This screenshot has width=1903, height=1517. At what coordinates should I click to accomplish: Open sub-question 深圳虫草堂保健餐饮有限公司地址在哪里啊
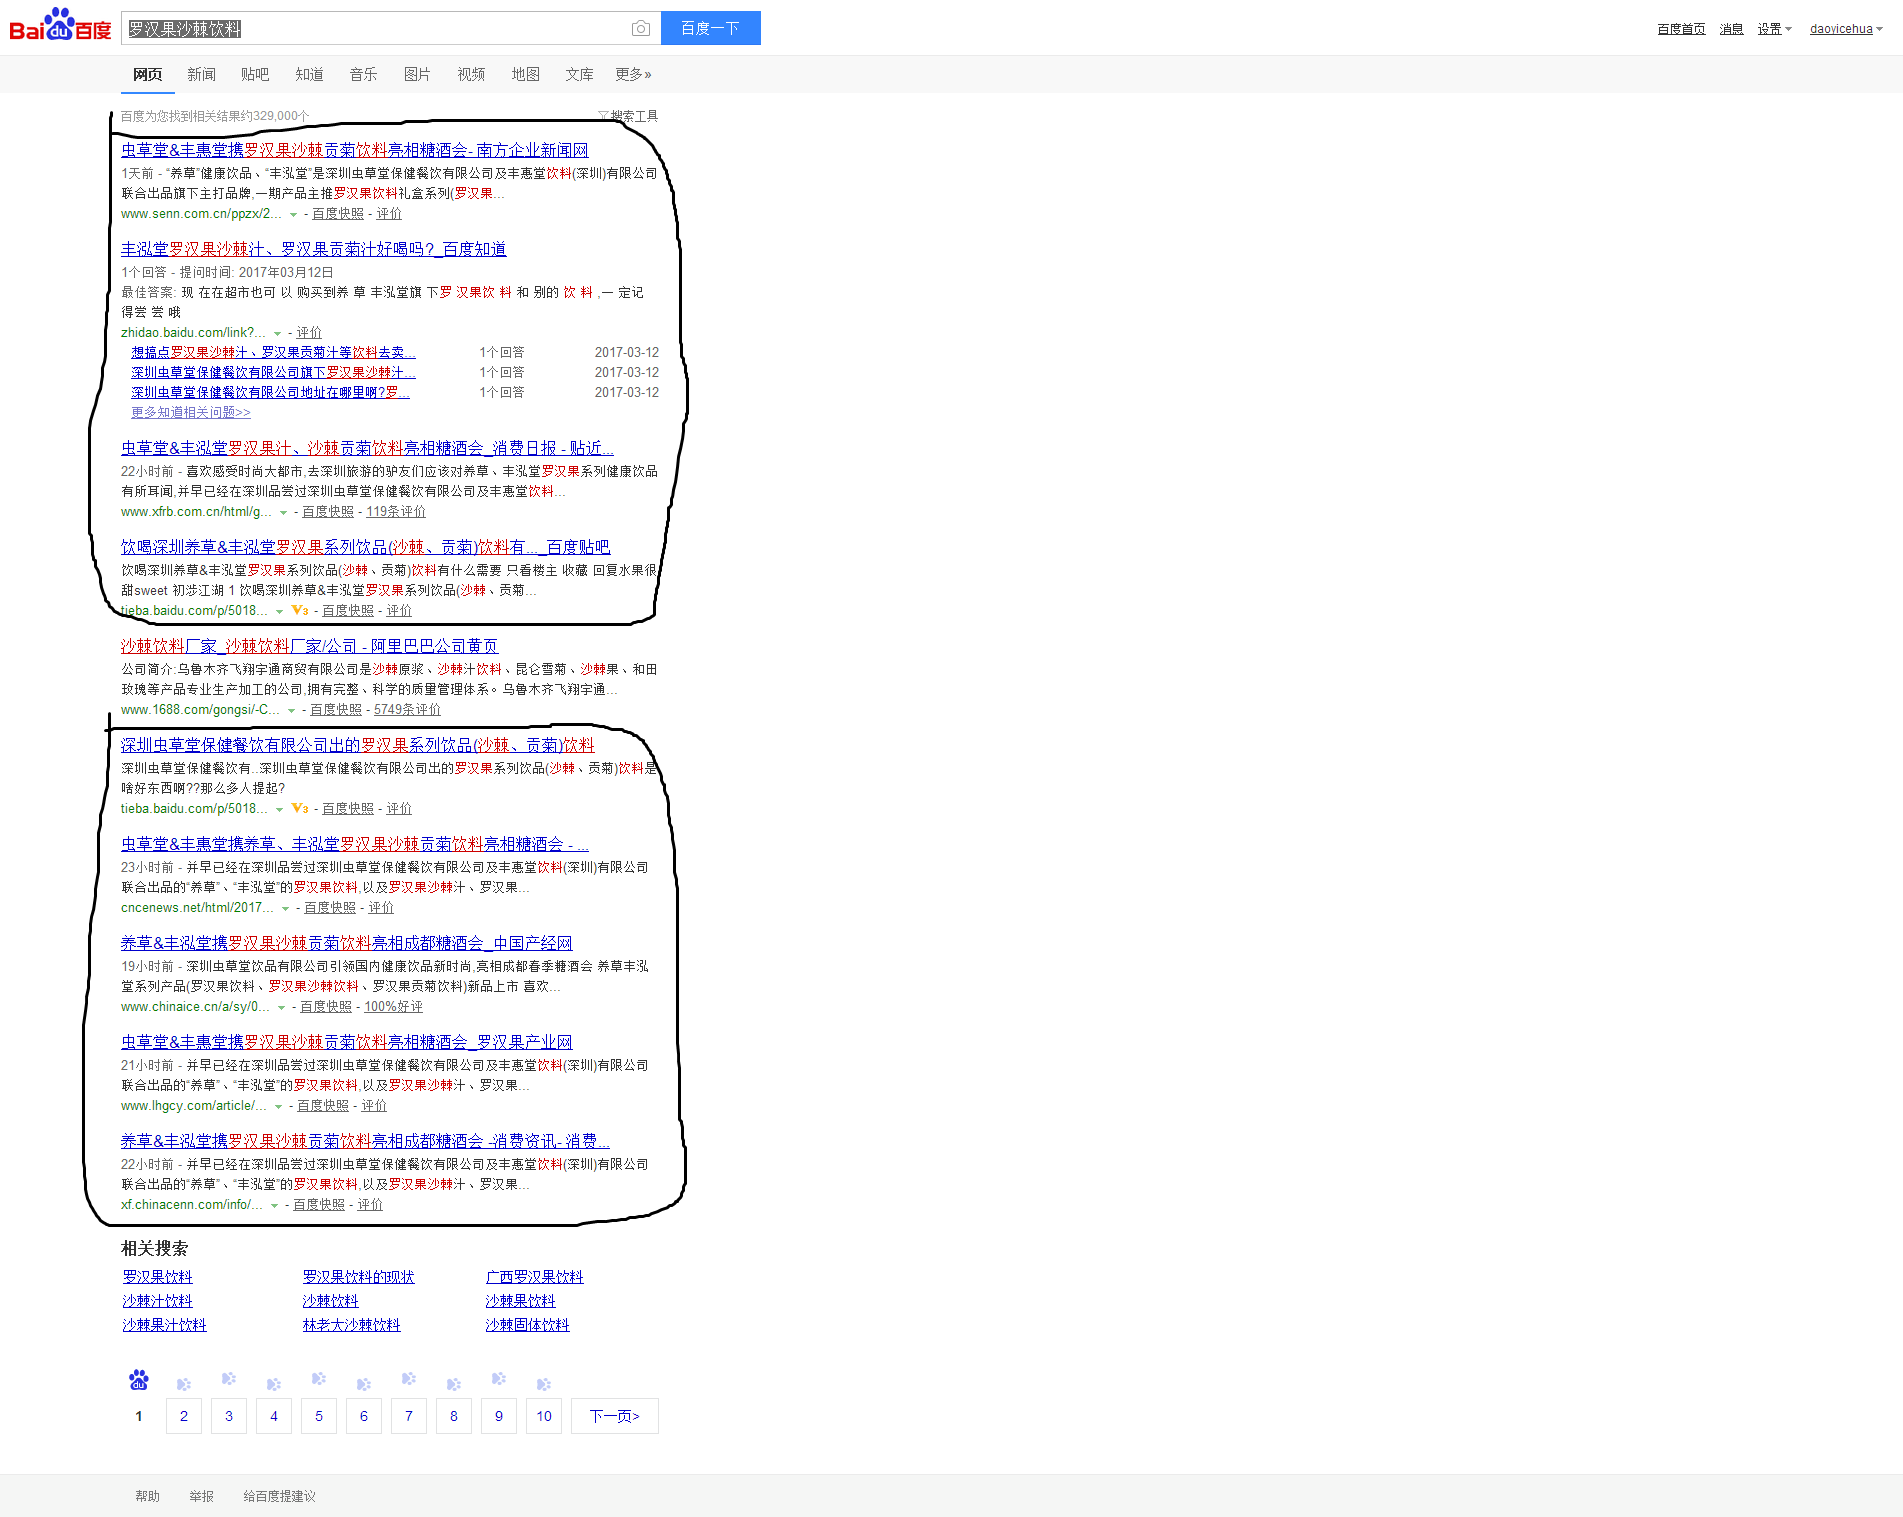tap(270, 393)
